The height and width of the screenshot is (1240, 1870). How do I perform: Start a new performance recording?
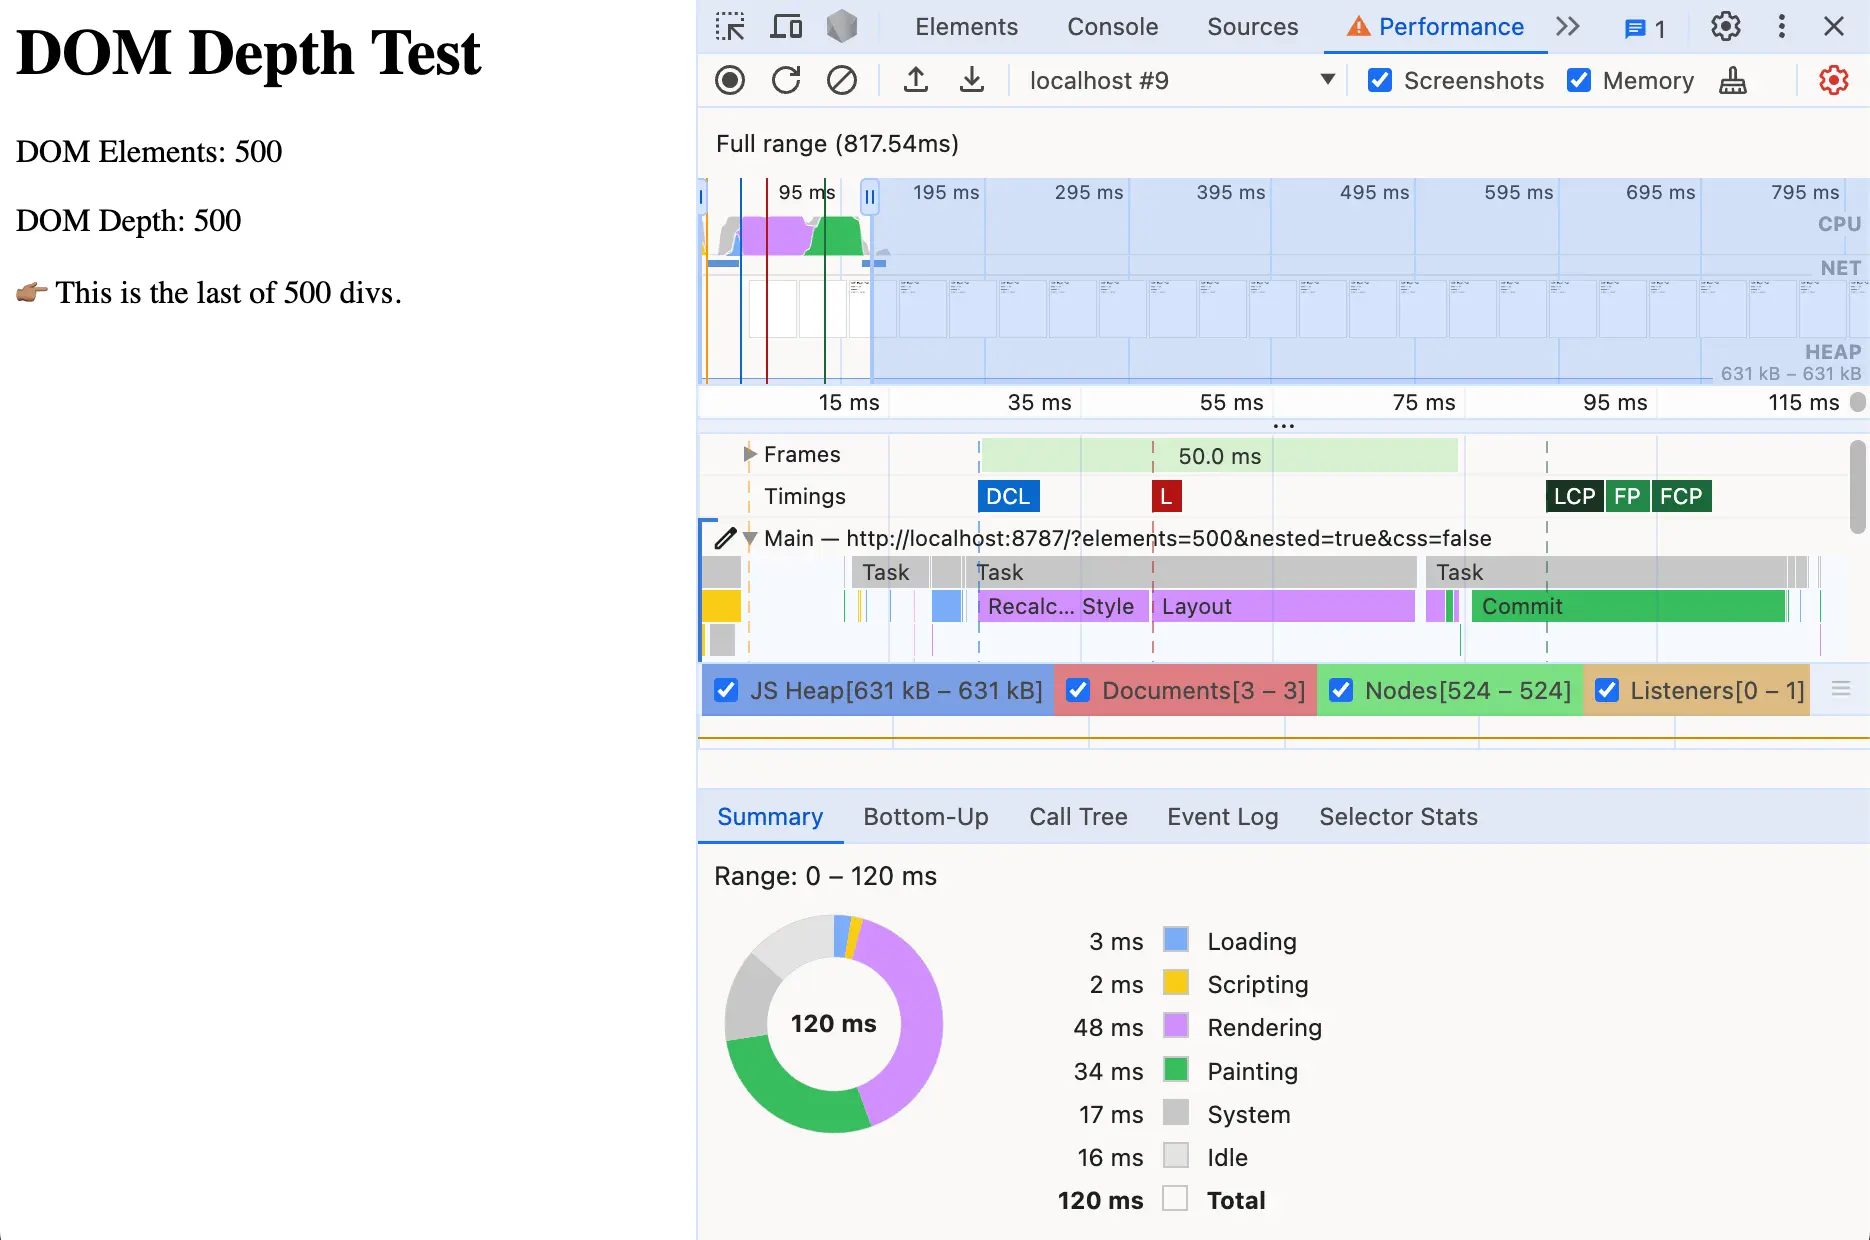click(730, 80)
